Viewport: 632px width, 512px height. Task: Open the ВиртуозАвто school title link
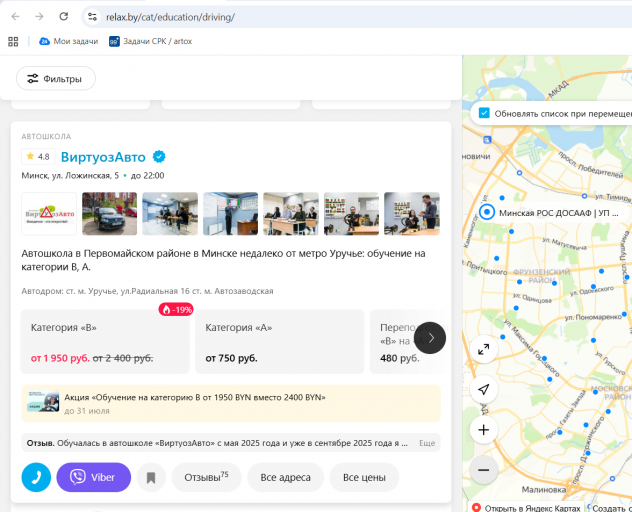(103, 157)
